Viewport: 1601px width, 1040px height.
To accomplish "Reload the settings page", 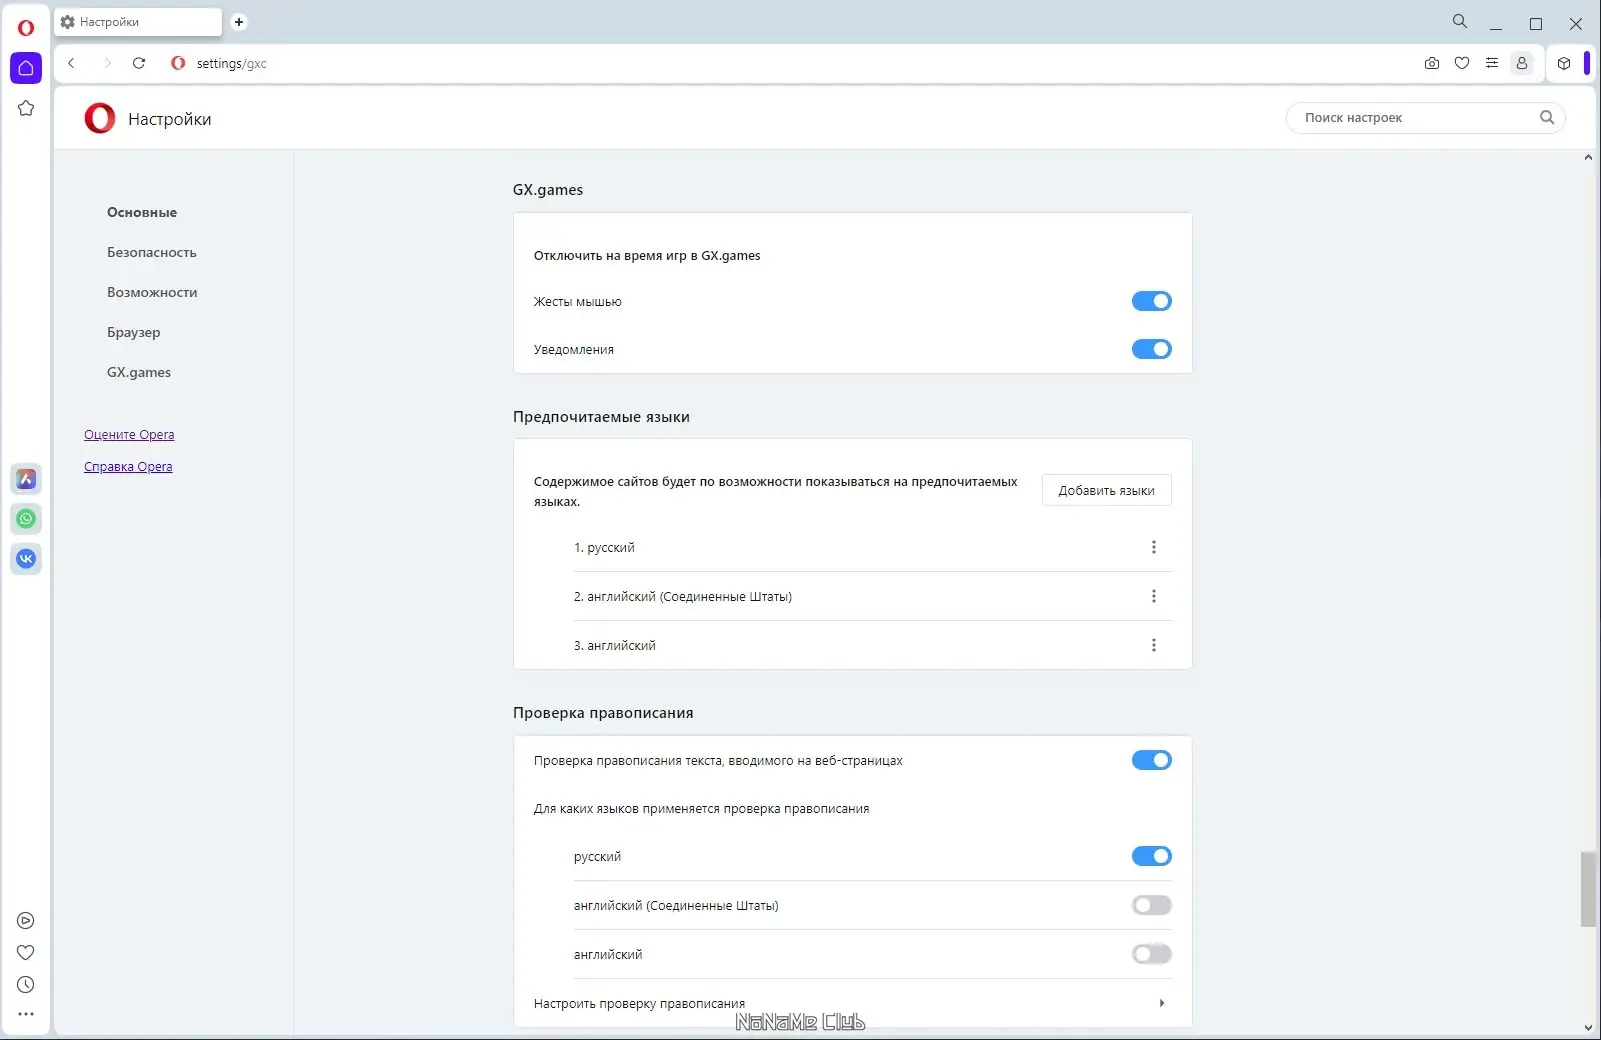I will (x=139, y=63).
